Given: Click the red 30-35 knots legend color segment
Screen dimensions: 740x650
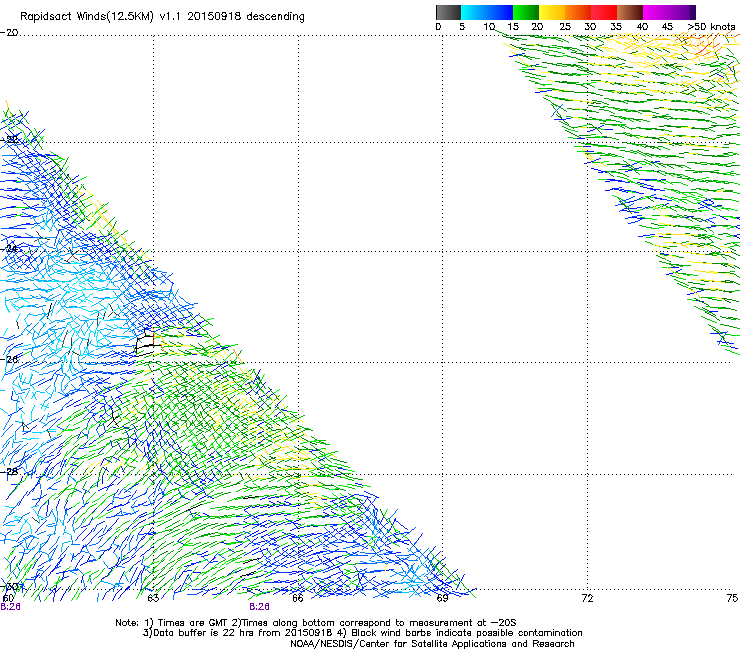Looking at the screenshot, I should pyautogui.click(x=604, y=12).
